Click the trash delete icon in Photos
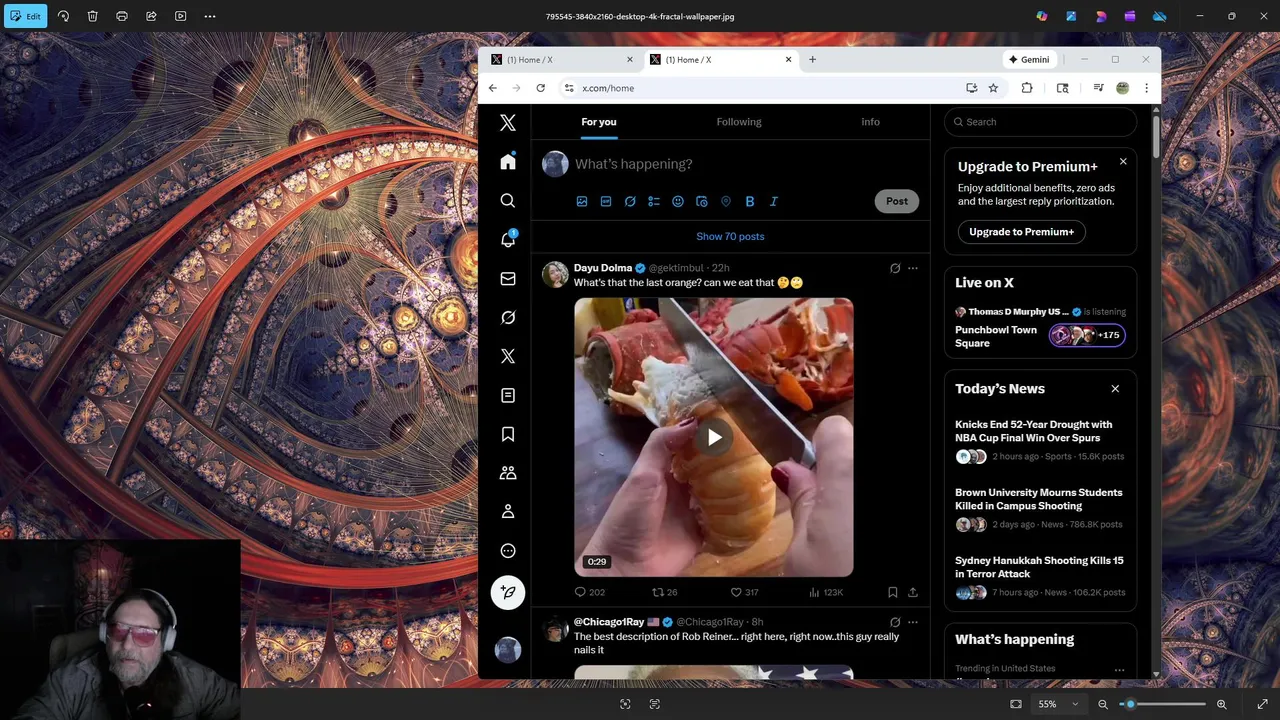This screenshot has width=1280, height=720. click(x=92, y=16)
